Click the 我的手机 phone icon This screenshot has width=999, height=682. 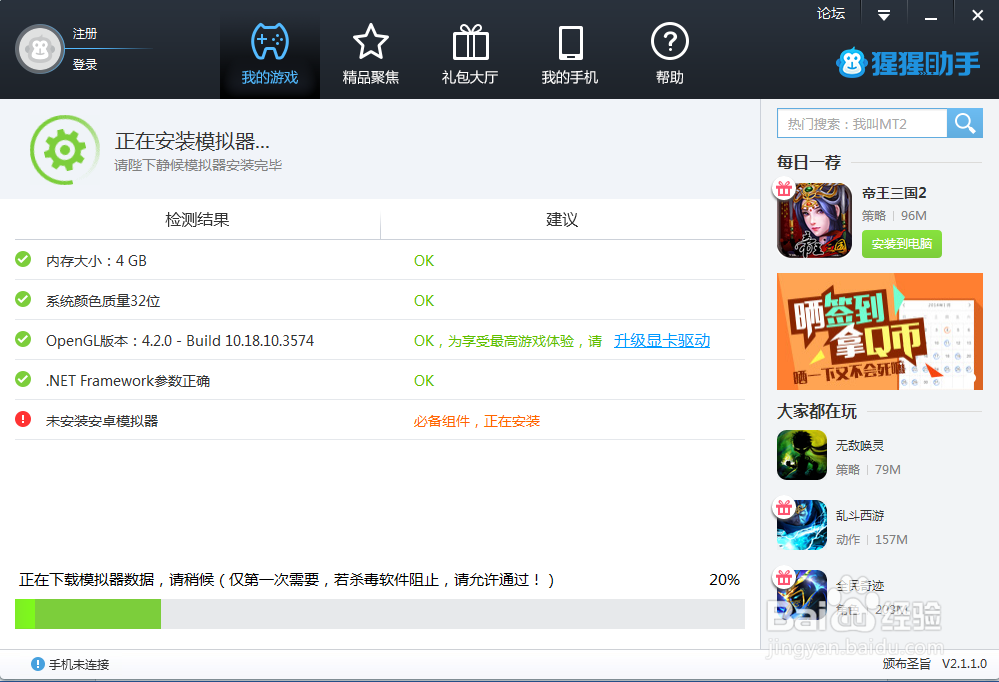[x=569, y=43]
